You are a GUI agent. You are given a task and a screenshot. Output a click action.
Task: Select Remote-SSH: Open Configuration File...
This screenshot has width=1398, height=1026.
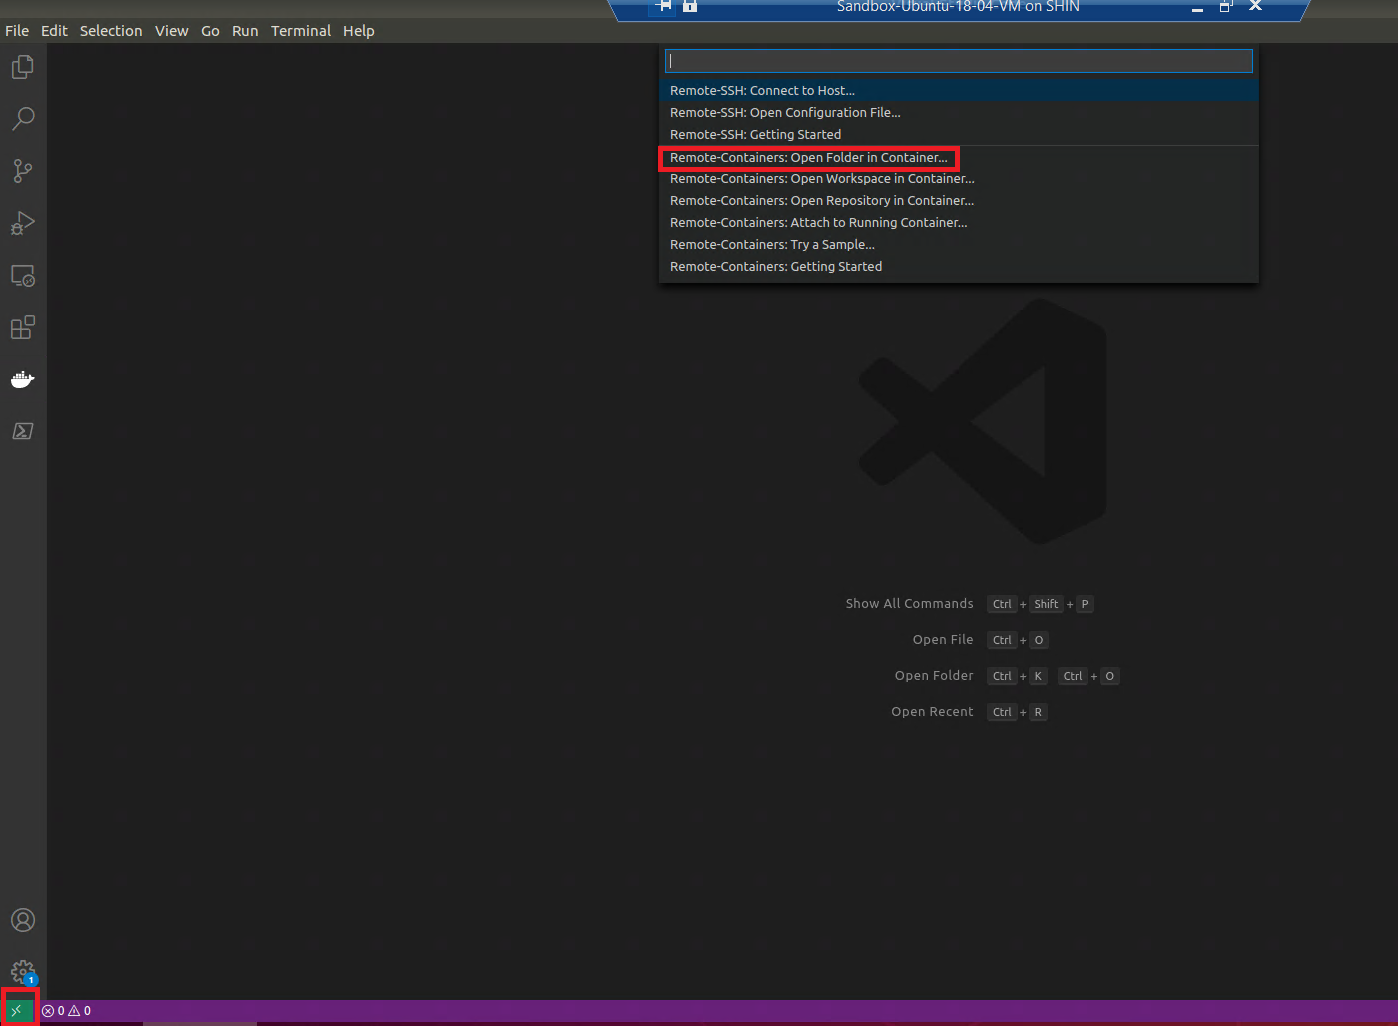(x=959, y=112)
